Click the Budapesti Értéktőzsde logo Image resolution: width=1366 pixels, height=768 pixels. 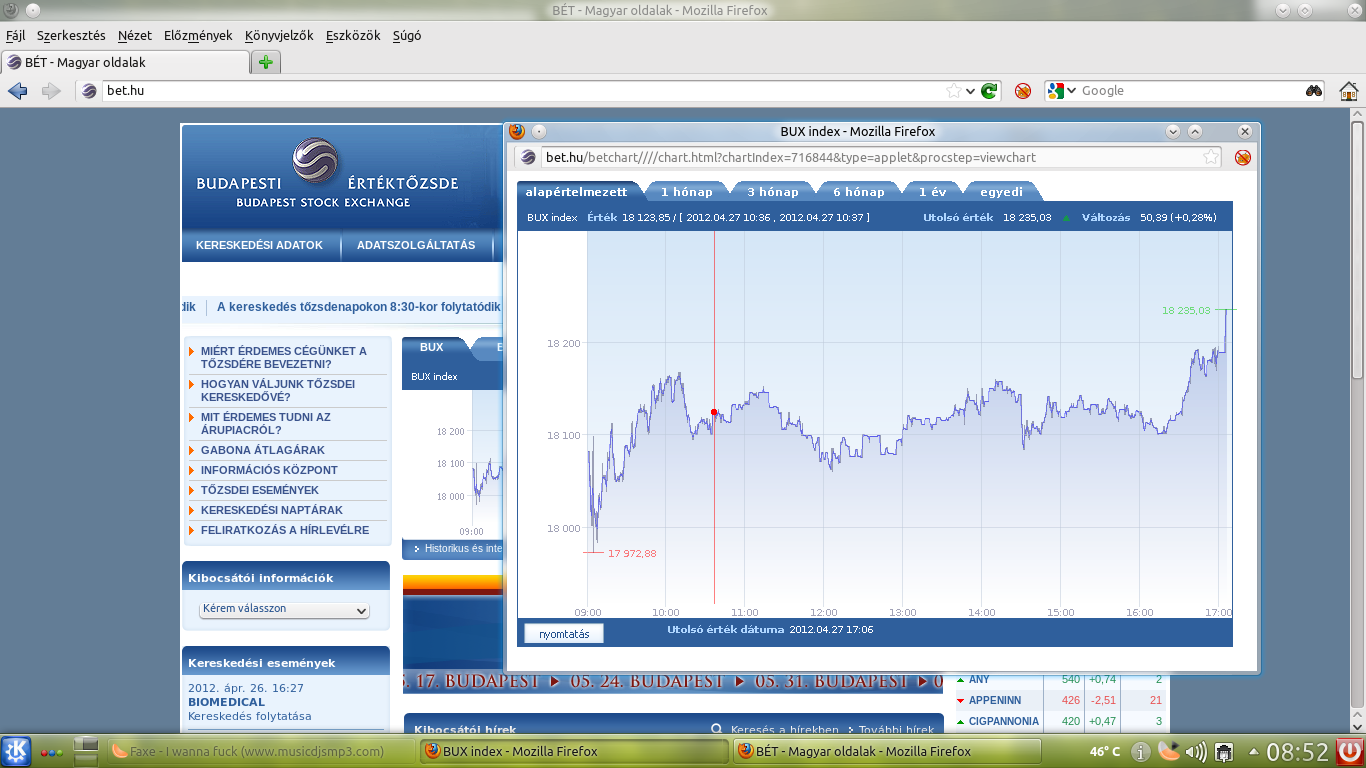[327, 172]
